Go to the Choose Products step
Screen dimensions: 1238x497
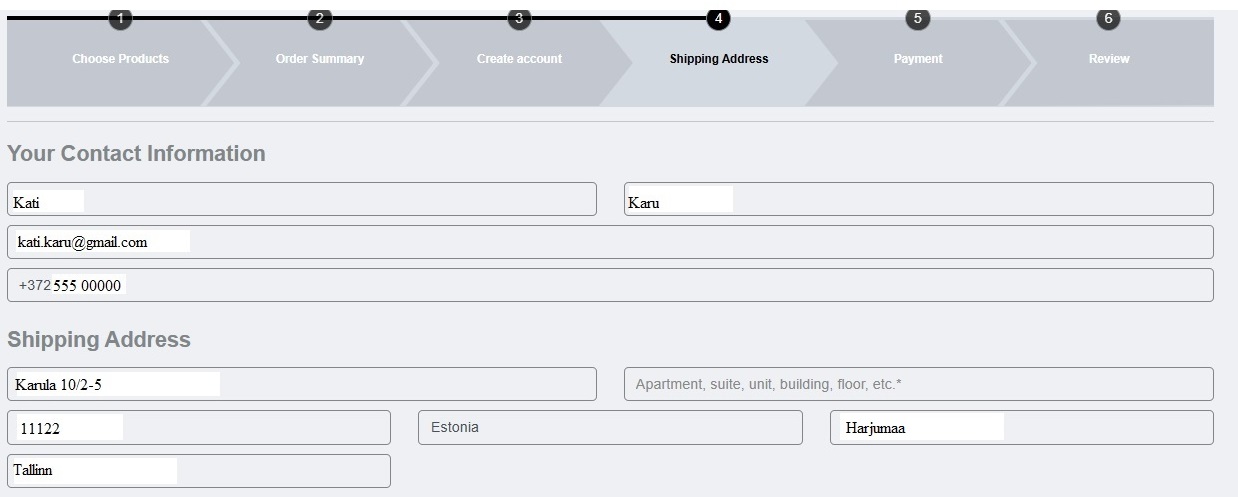coord(120,59)
